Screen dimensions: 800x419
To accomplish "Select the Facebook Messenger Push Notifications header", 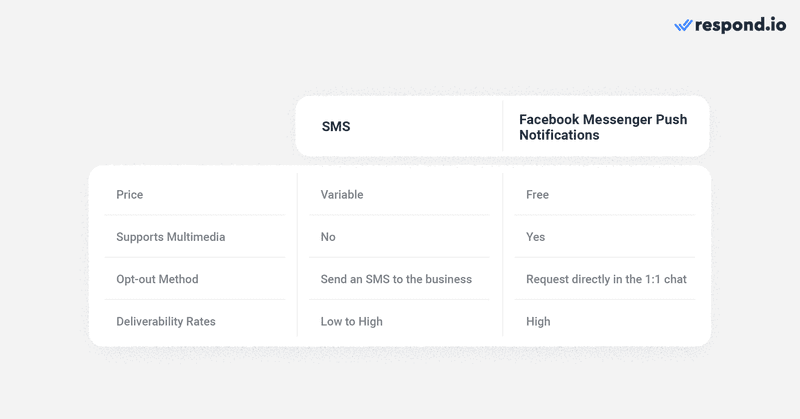I will (x=602, y=127).
